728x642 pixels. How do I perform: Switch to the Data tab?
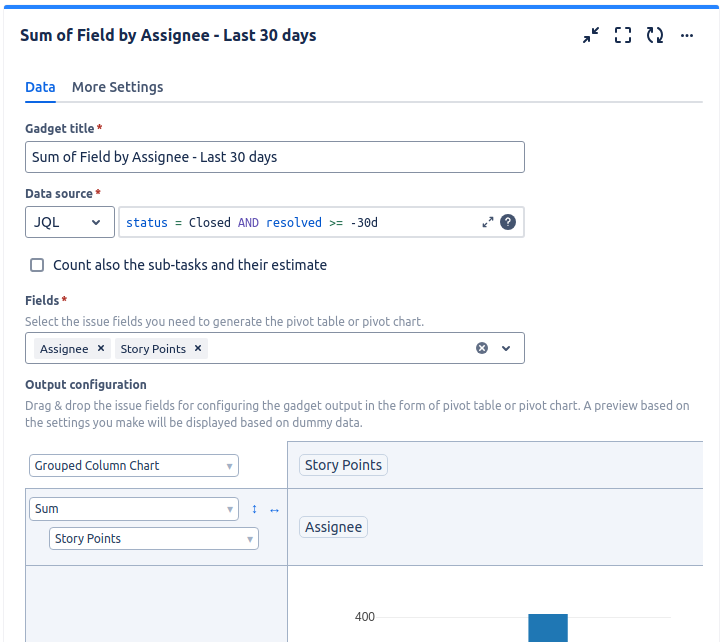click(x=40, y=87)
